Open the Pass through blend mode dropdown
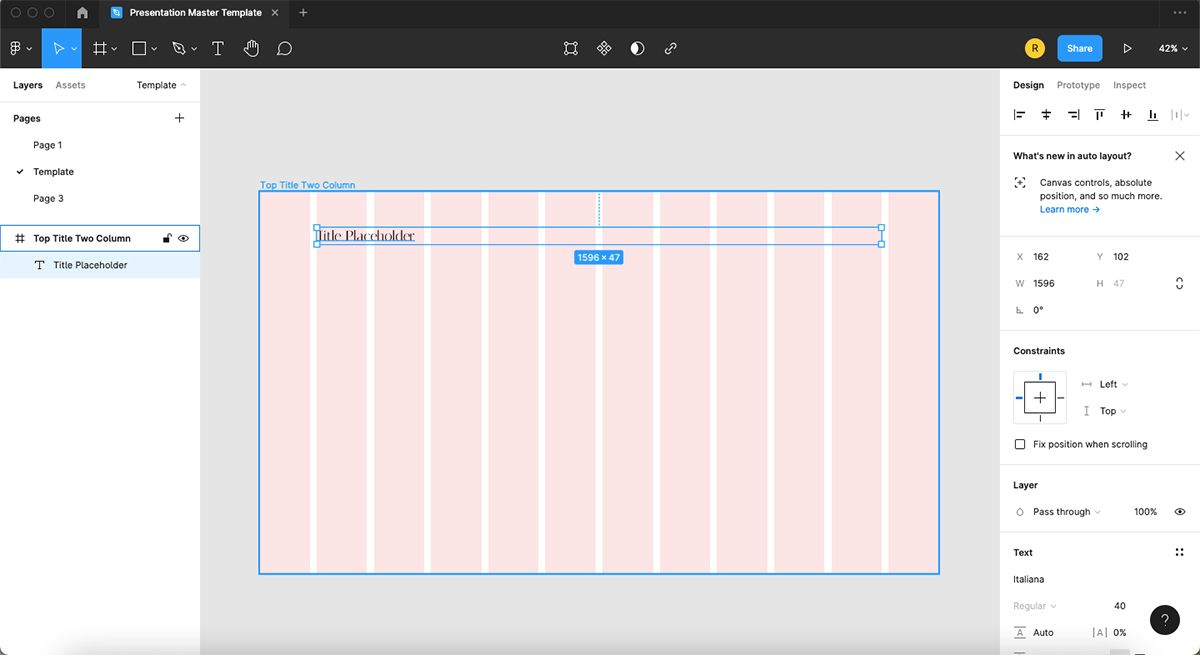The image size is (1200, 655). point(1058,511)
